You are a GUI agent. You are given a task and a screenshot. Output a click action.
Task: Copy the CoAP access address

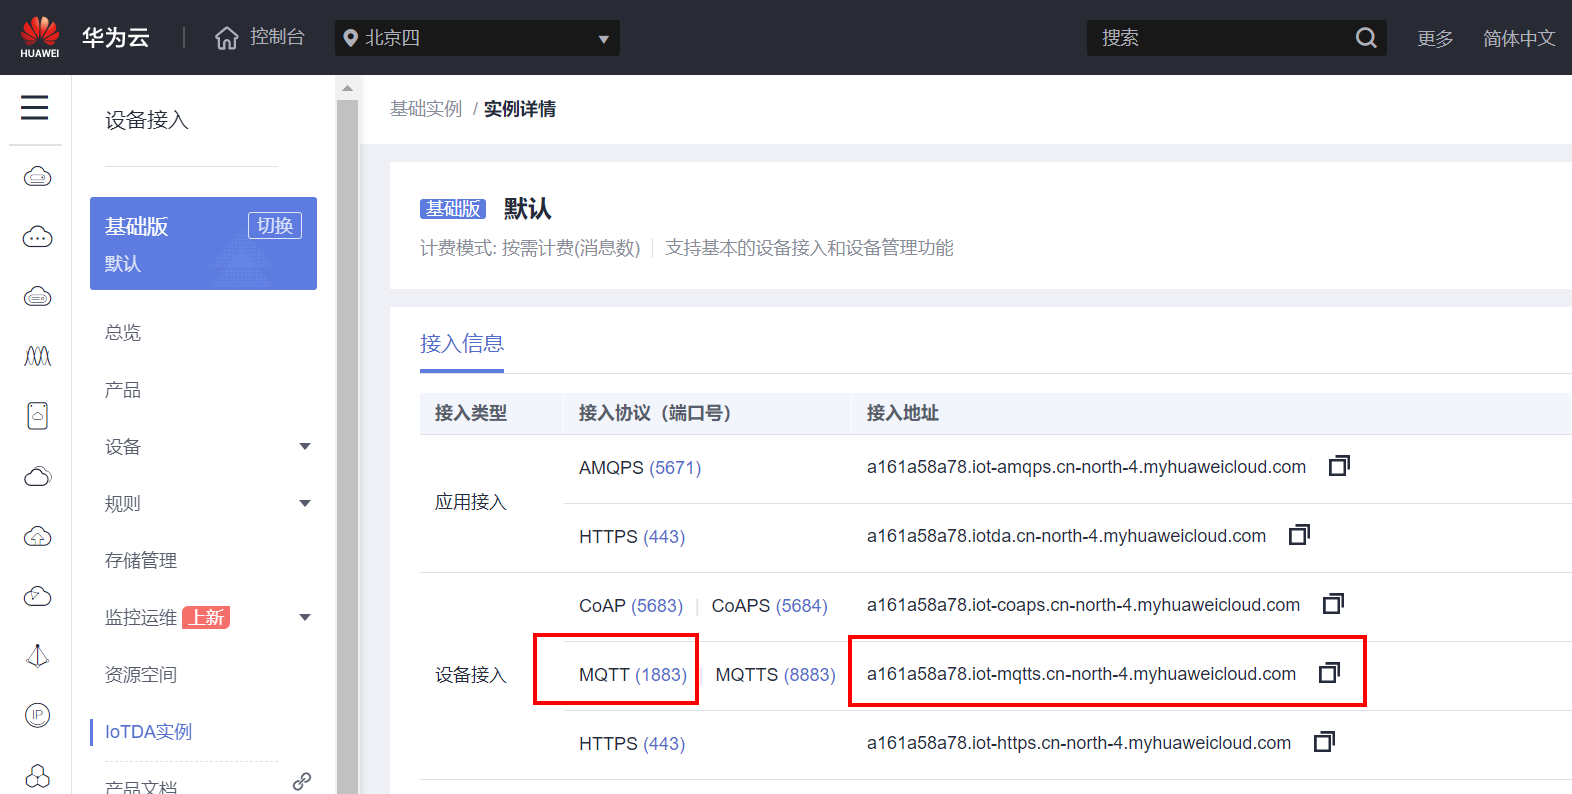coord(1333,604)
